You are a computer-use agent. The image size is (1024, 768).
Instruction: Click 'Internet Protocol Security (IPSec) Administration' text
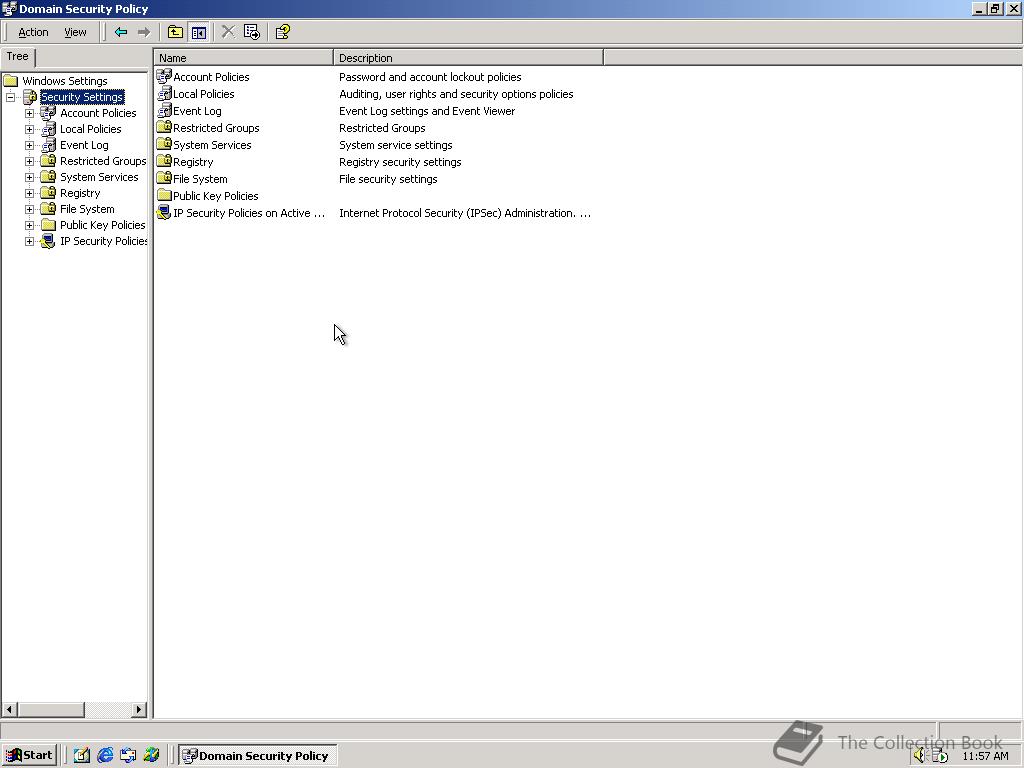464,213
